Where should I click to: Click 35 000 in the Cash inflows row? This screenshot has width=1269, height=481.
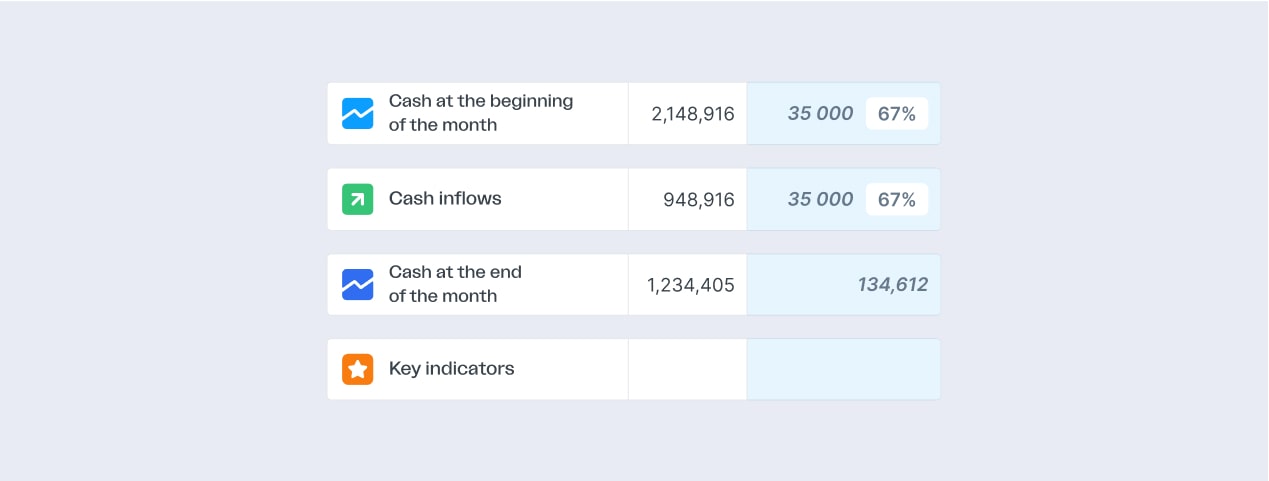pyautogui.click(x=820, y=200)
